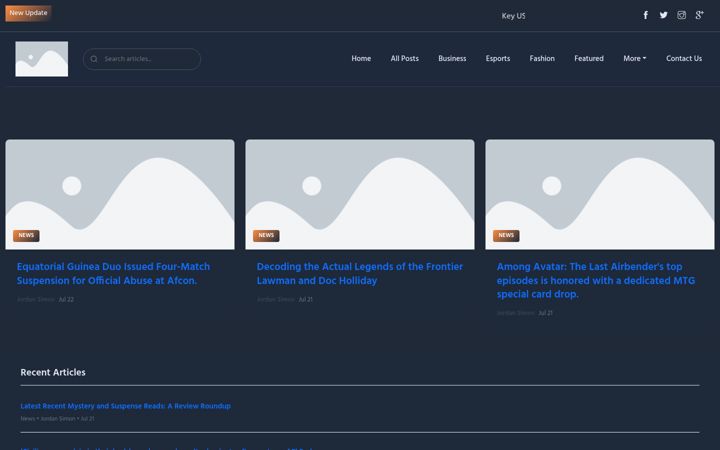Click the New Update badge

28,13
